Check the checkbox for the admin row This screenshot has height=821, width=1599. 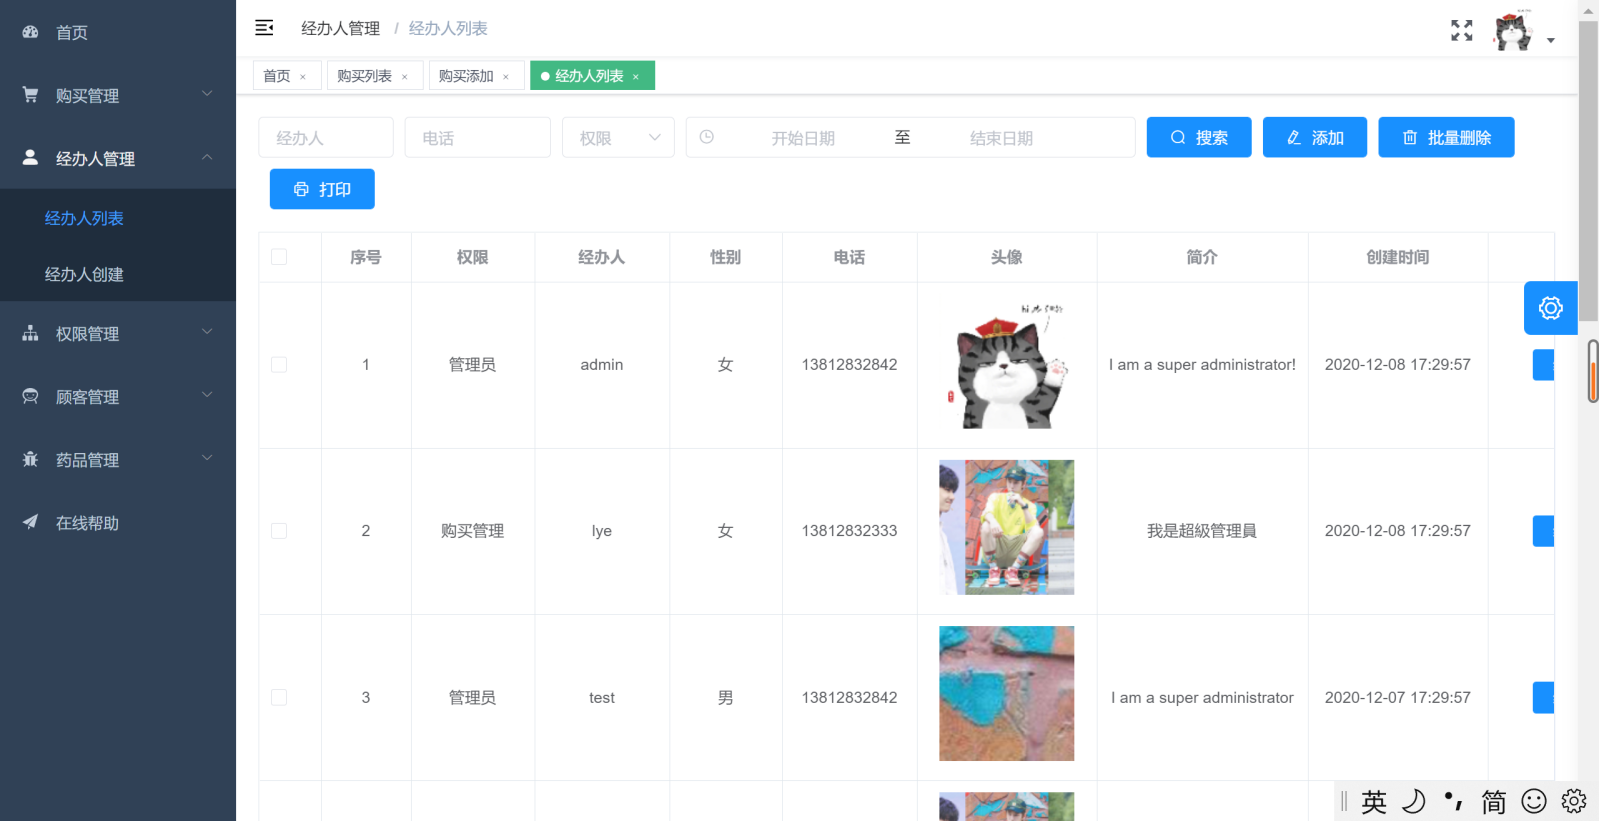[x=279, y=365]
